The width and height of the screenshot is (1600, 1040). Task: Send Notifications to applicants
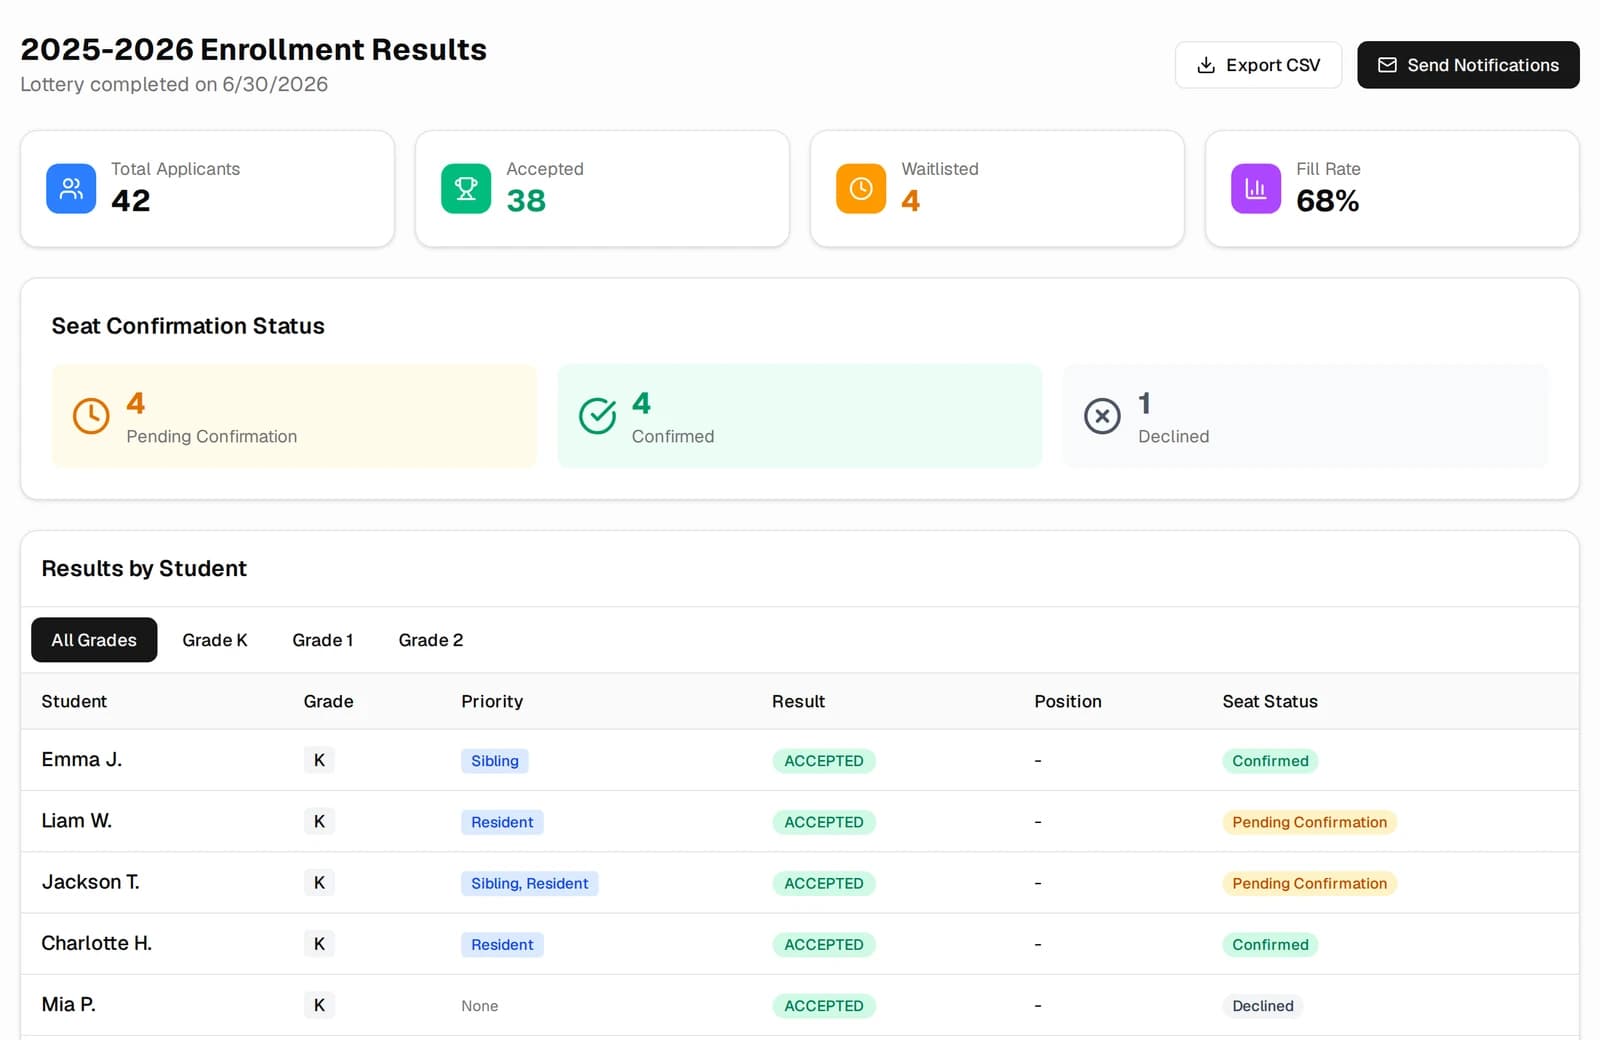[x=1468, y=65]
